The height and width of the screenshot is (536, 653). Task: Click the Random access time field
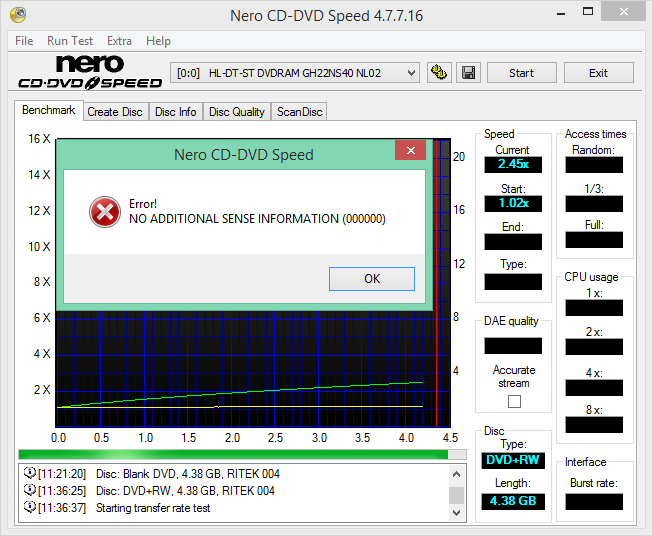594,165
